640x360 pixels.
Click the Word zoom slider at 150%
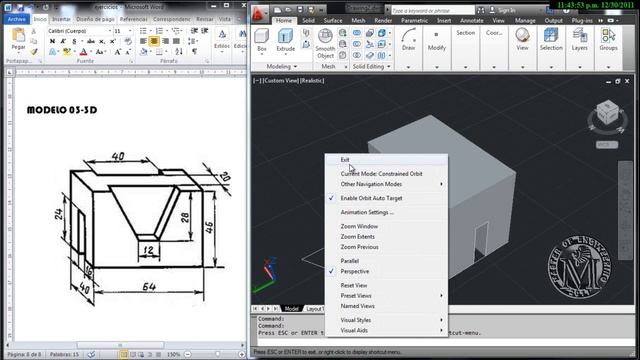pyautogui.click(x=217, y=354)
